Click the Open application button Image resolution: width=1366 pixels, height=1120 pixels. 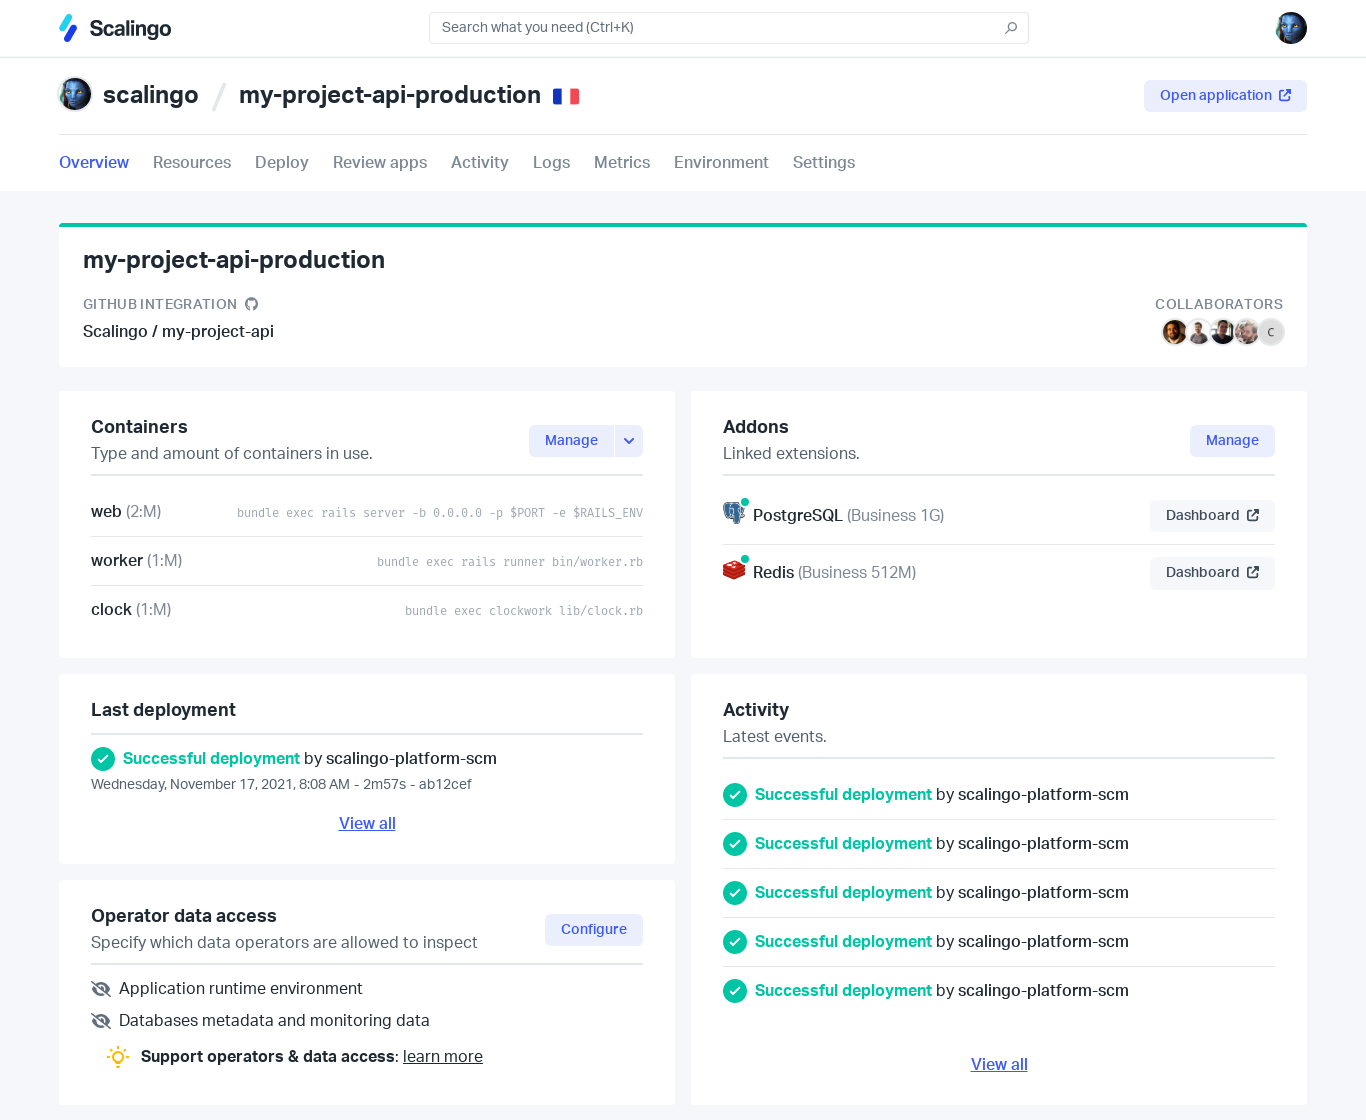(x=1225, y=96)
